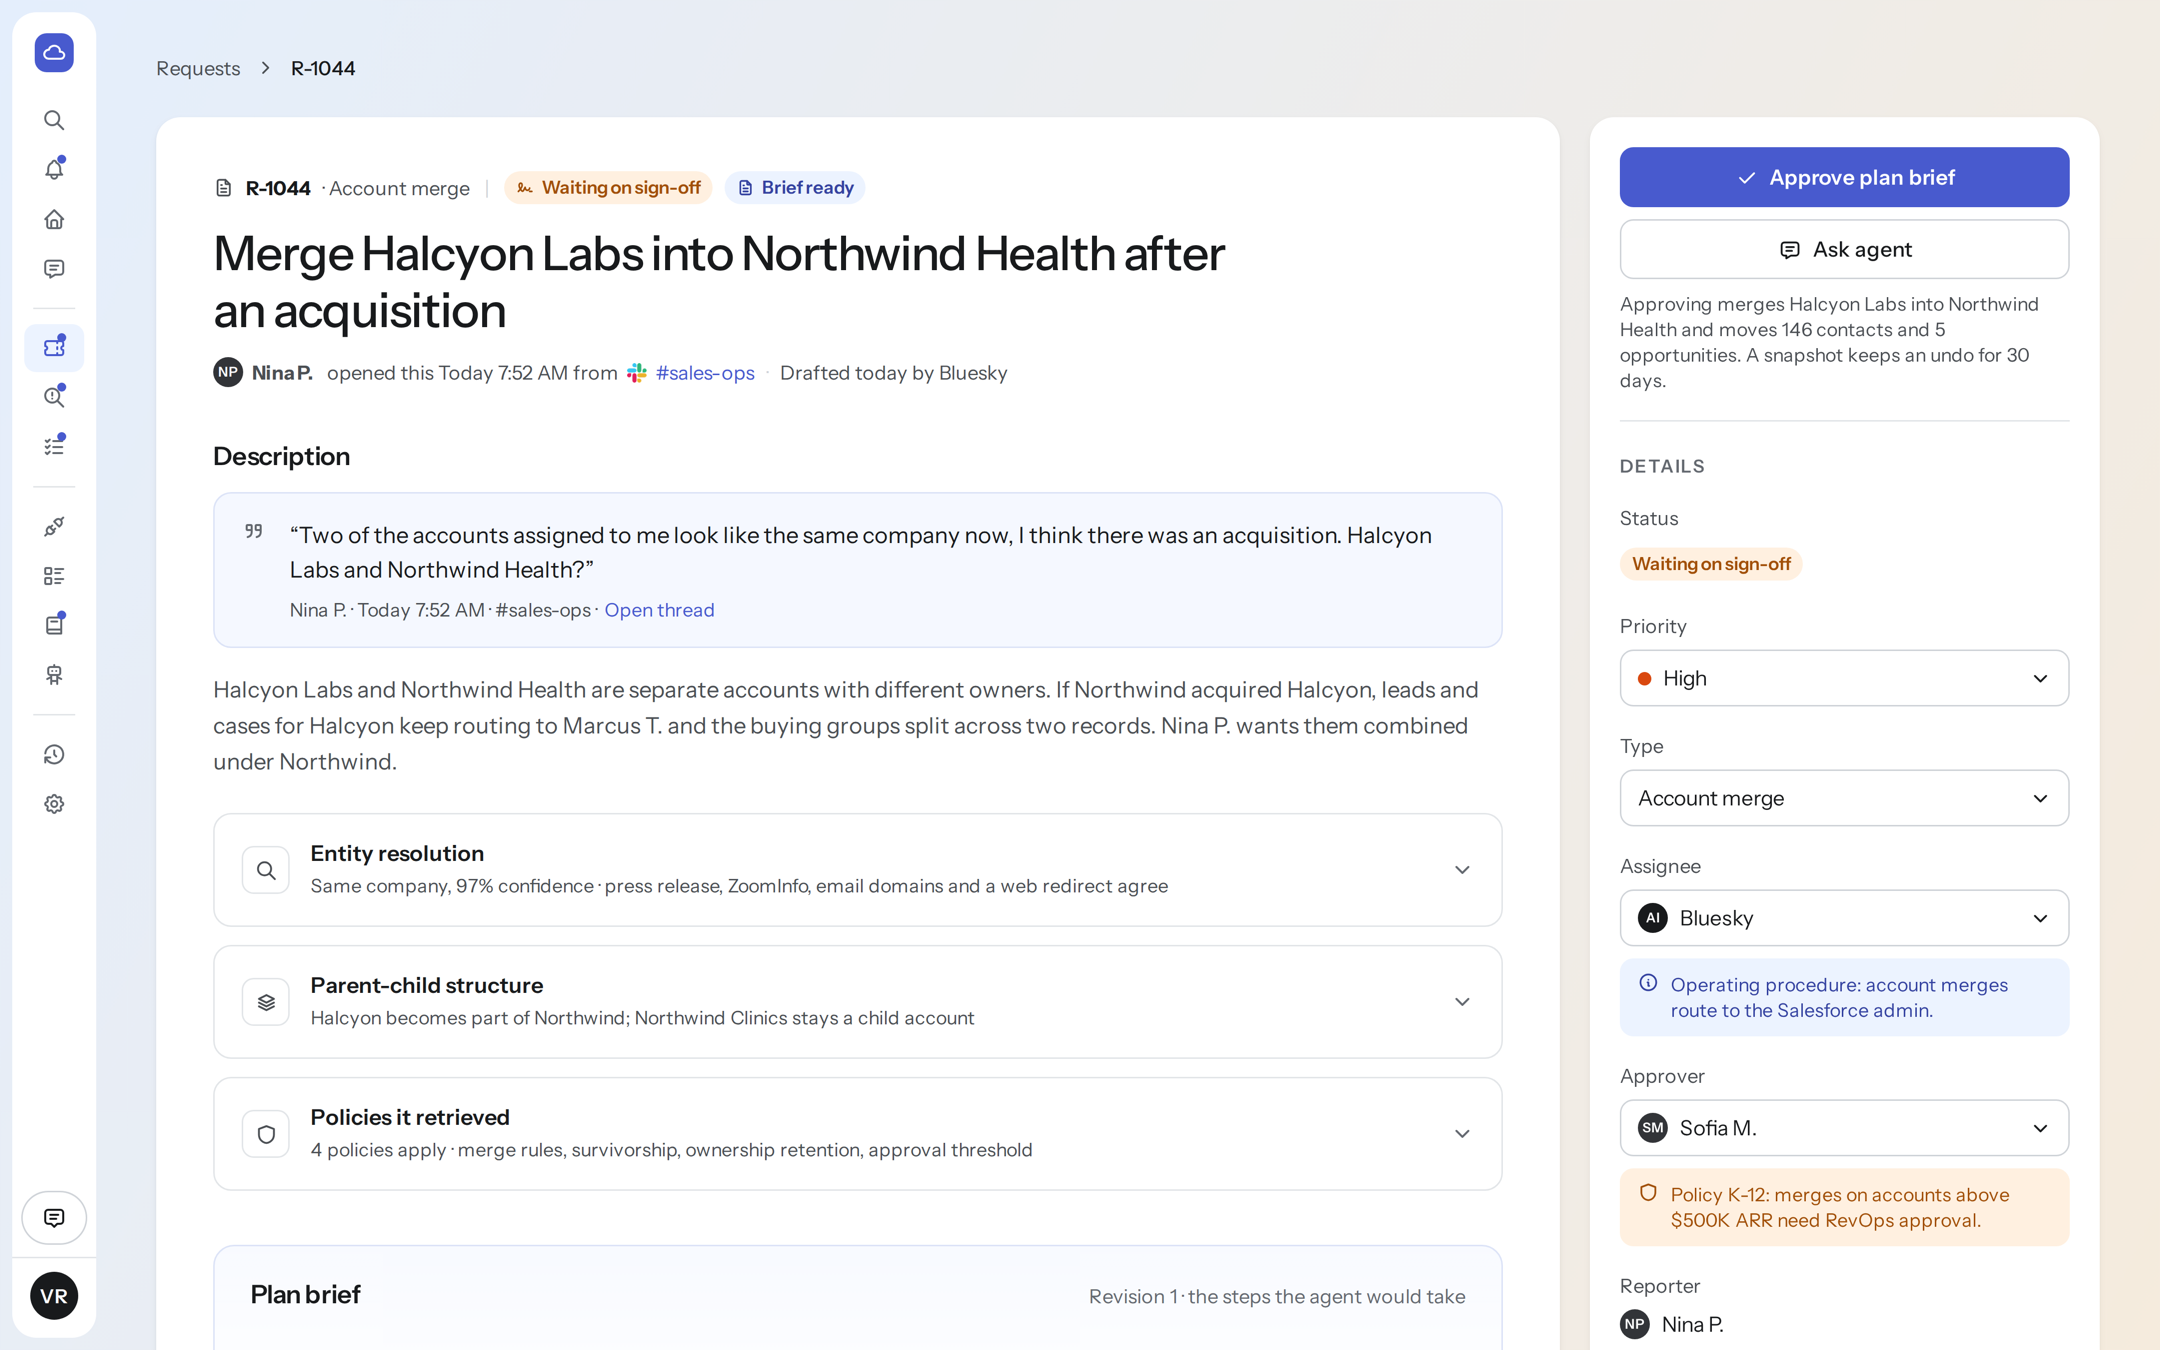Image resolution: width=2160 pixels, height=1350 pixels.
Task: Open the Assignee dropdown showing Bluesky
Action: pos(1844,918)
